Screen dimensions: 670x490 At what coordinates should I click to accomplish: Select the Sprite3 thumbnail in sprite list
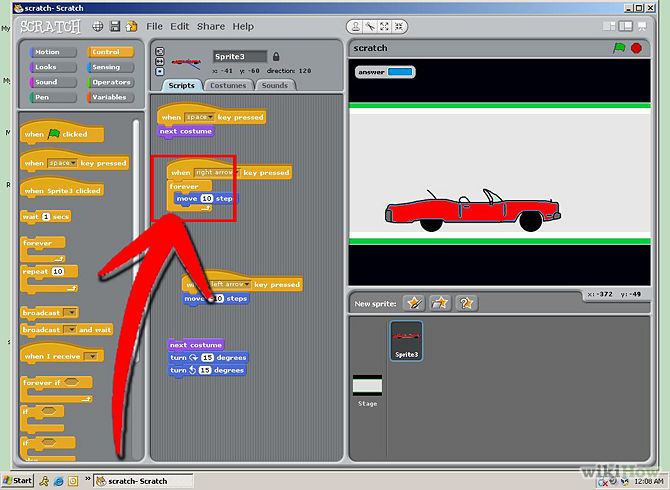click(x=406, y=341)
